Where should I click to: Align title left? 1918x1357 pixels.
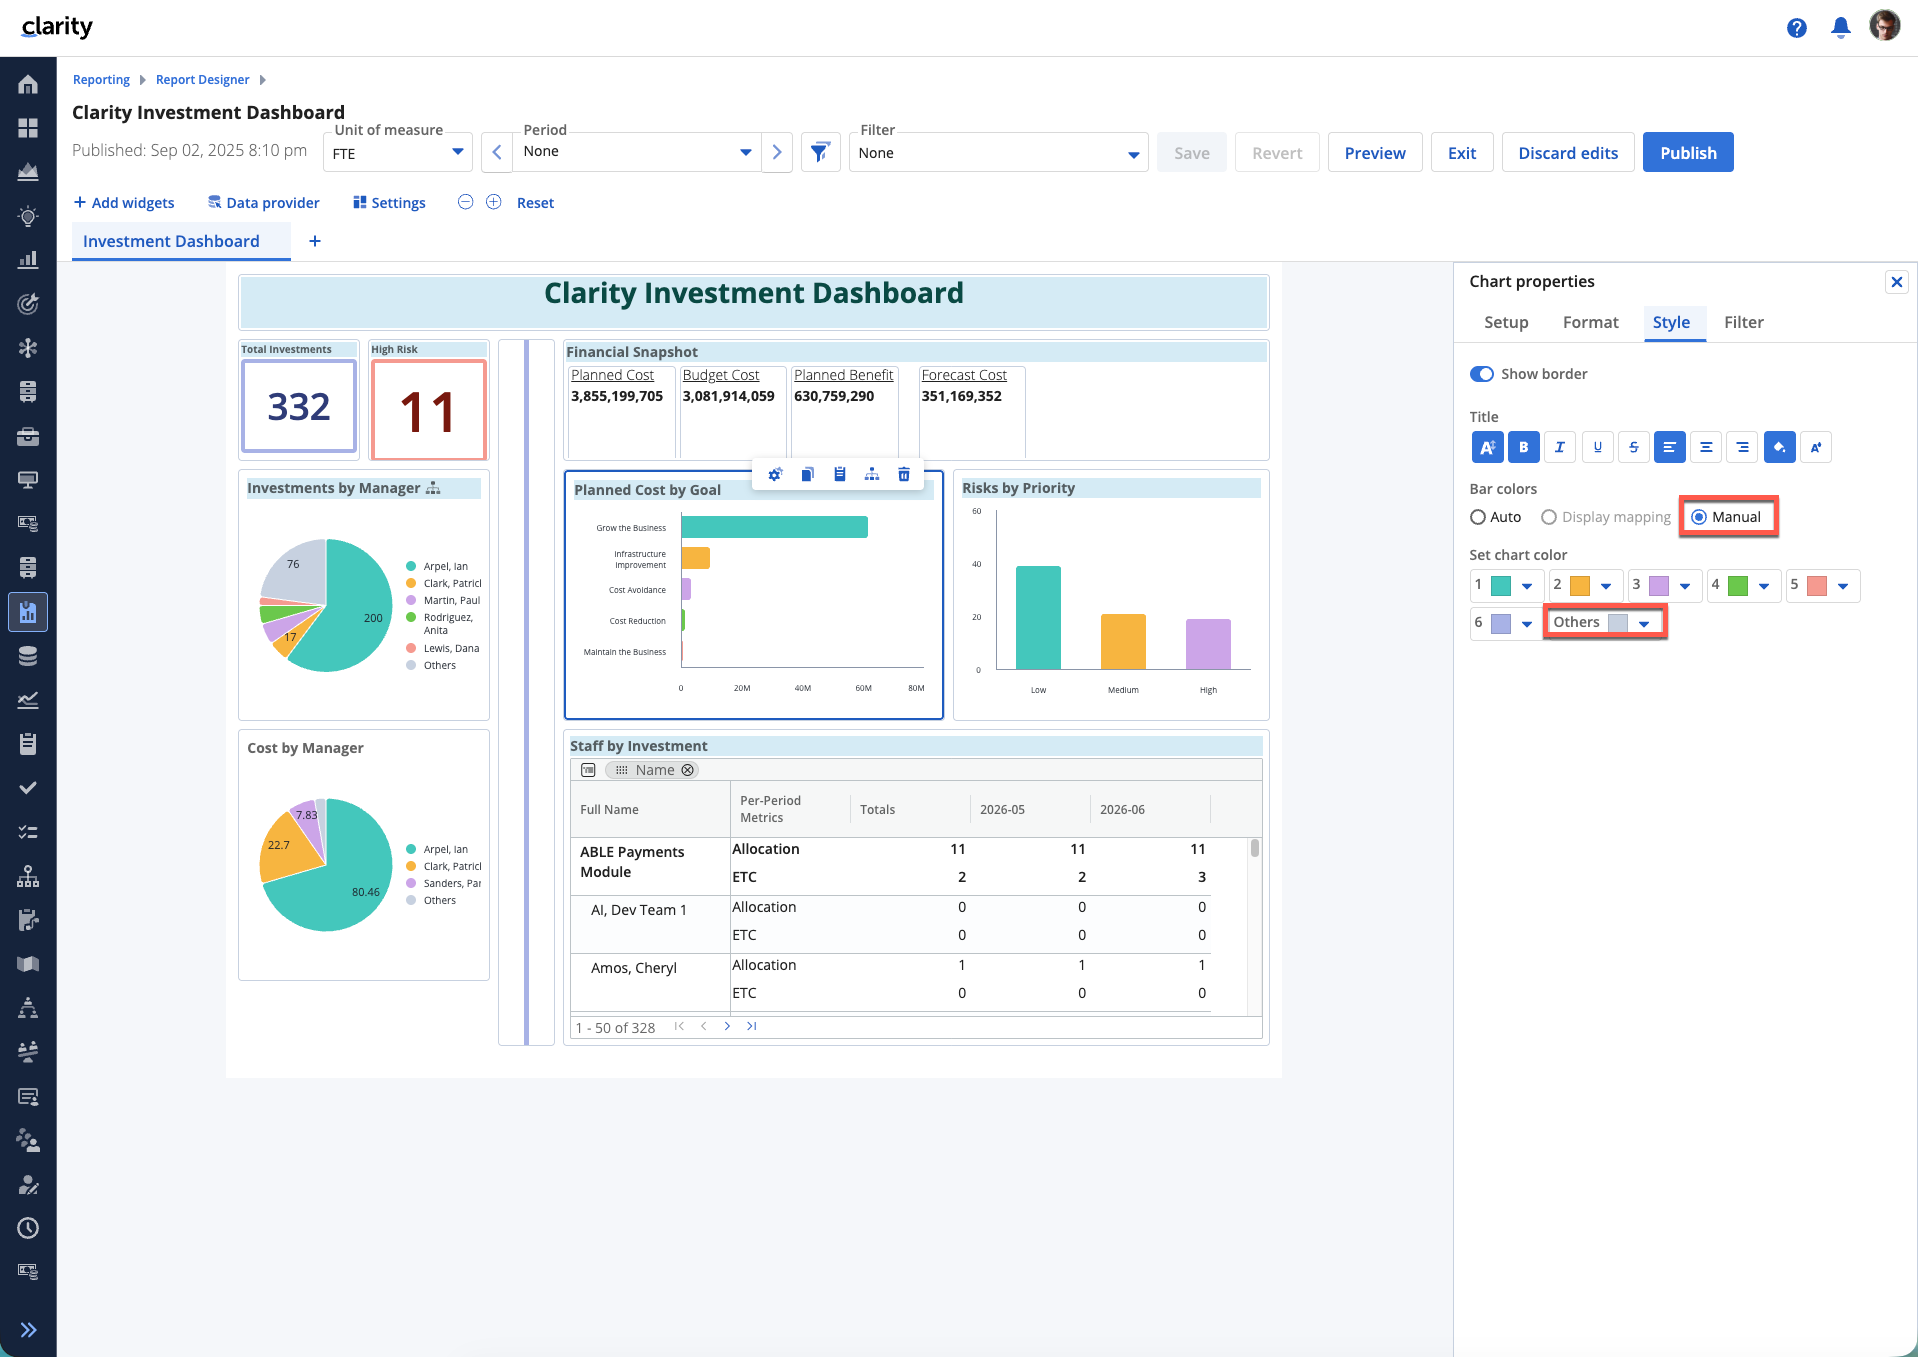1669,447
